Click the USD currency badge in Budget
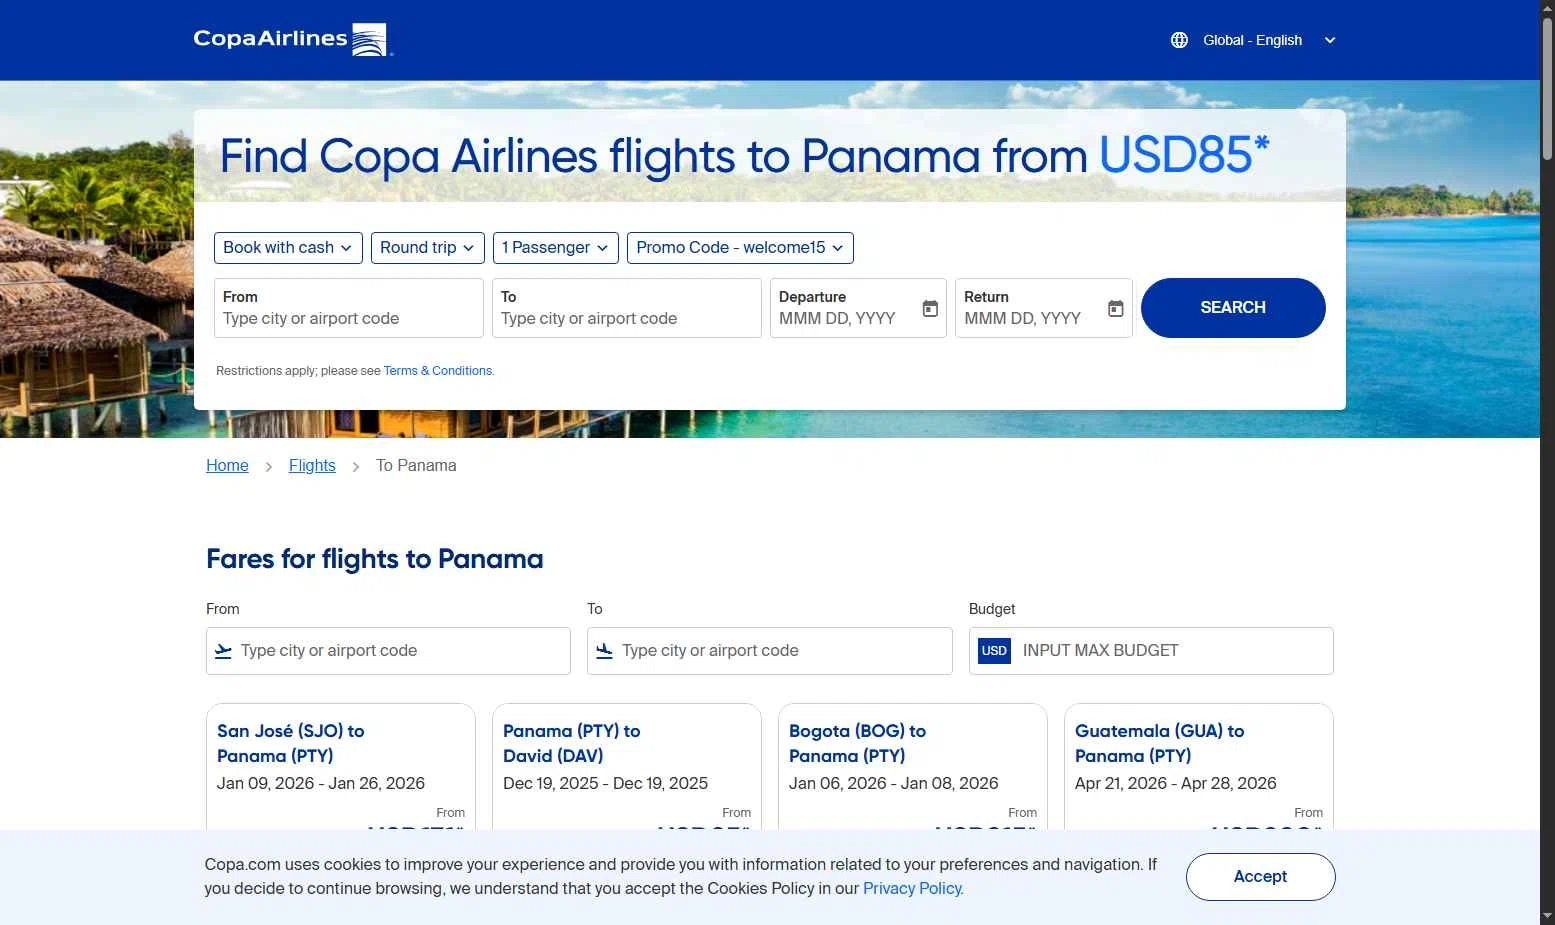Viewport: 1555px width, 925px height. coord(994,651)
